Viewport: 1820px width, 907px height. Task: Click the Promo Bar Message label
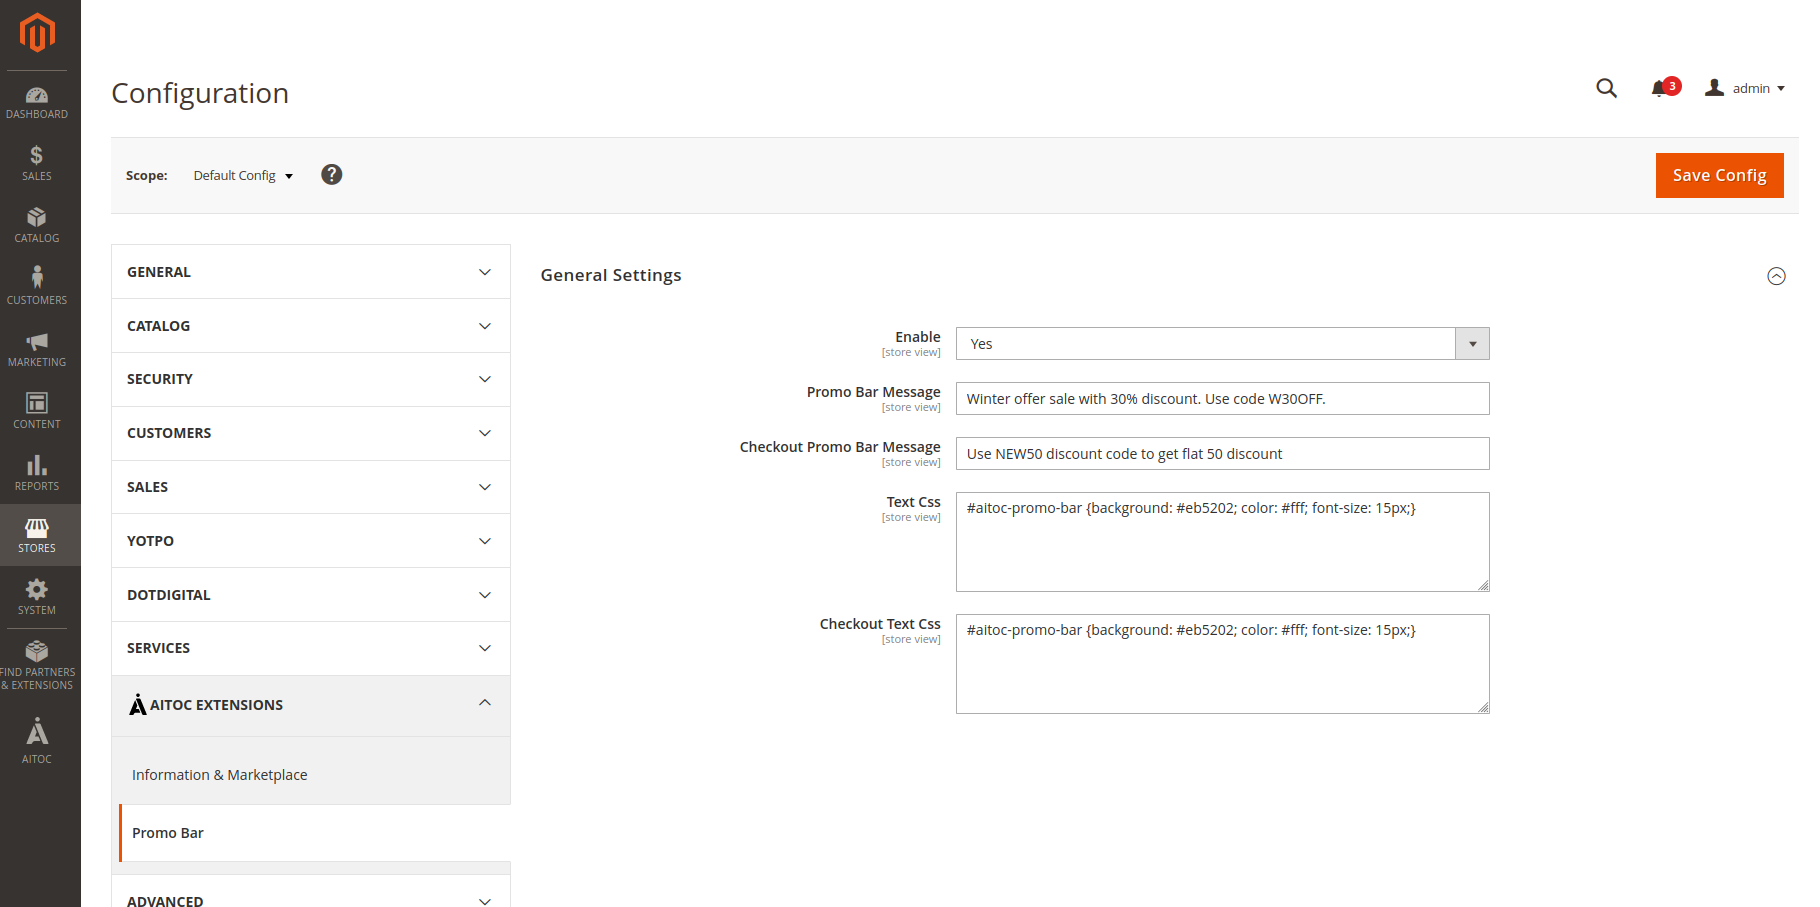[x=873, y=392]
